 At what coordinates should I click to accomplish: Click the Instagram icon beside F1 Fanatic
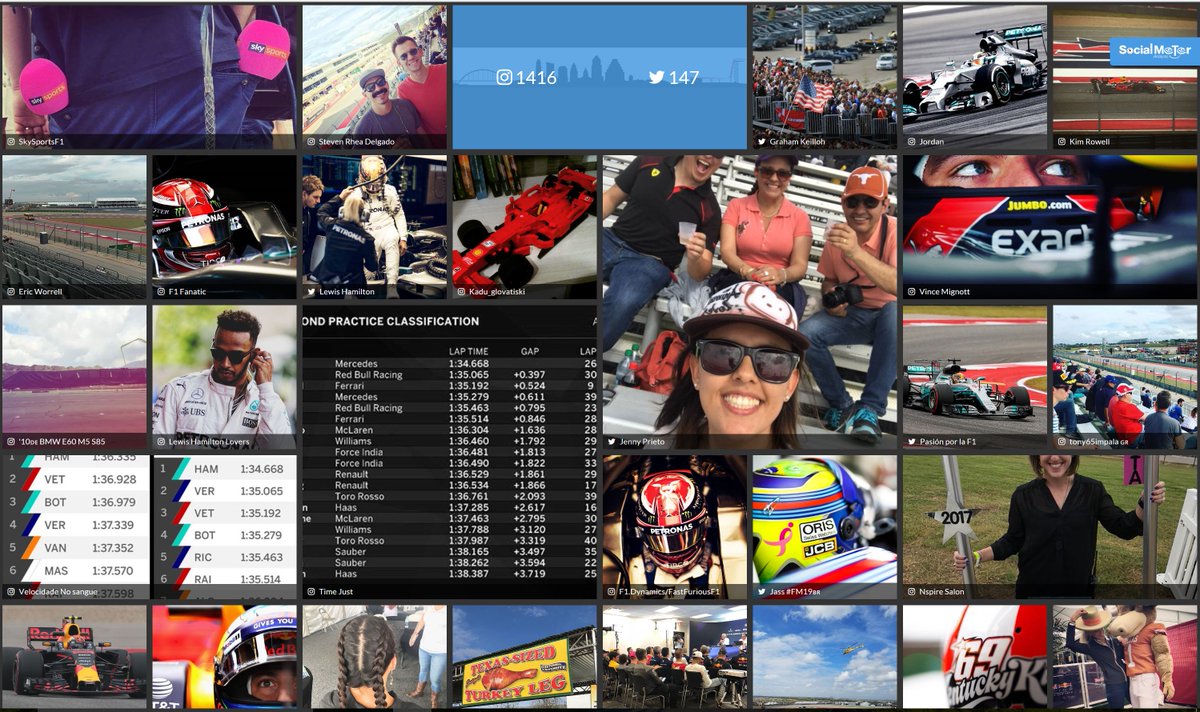pos(161,292)
